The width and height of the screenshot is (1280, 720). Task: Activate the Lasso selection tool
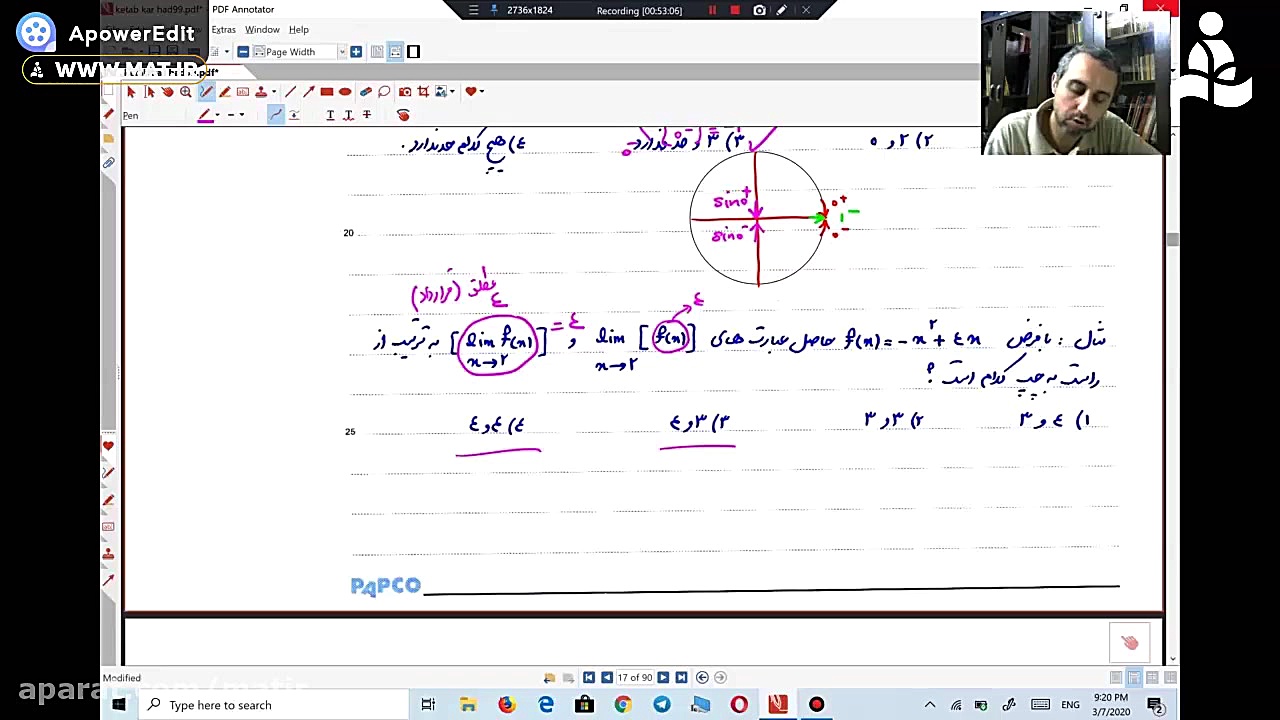384,92
